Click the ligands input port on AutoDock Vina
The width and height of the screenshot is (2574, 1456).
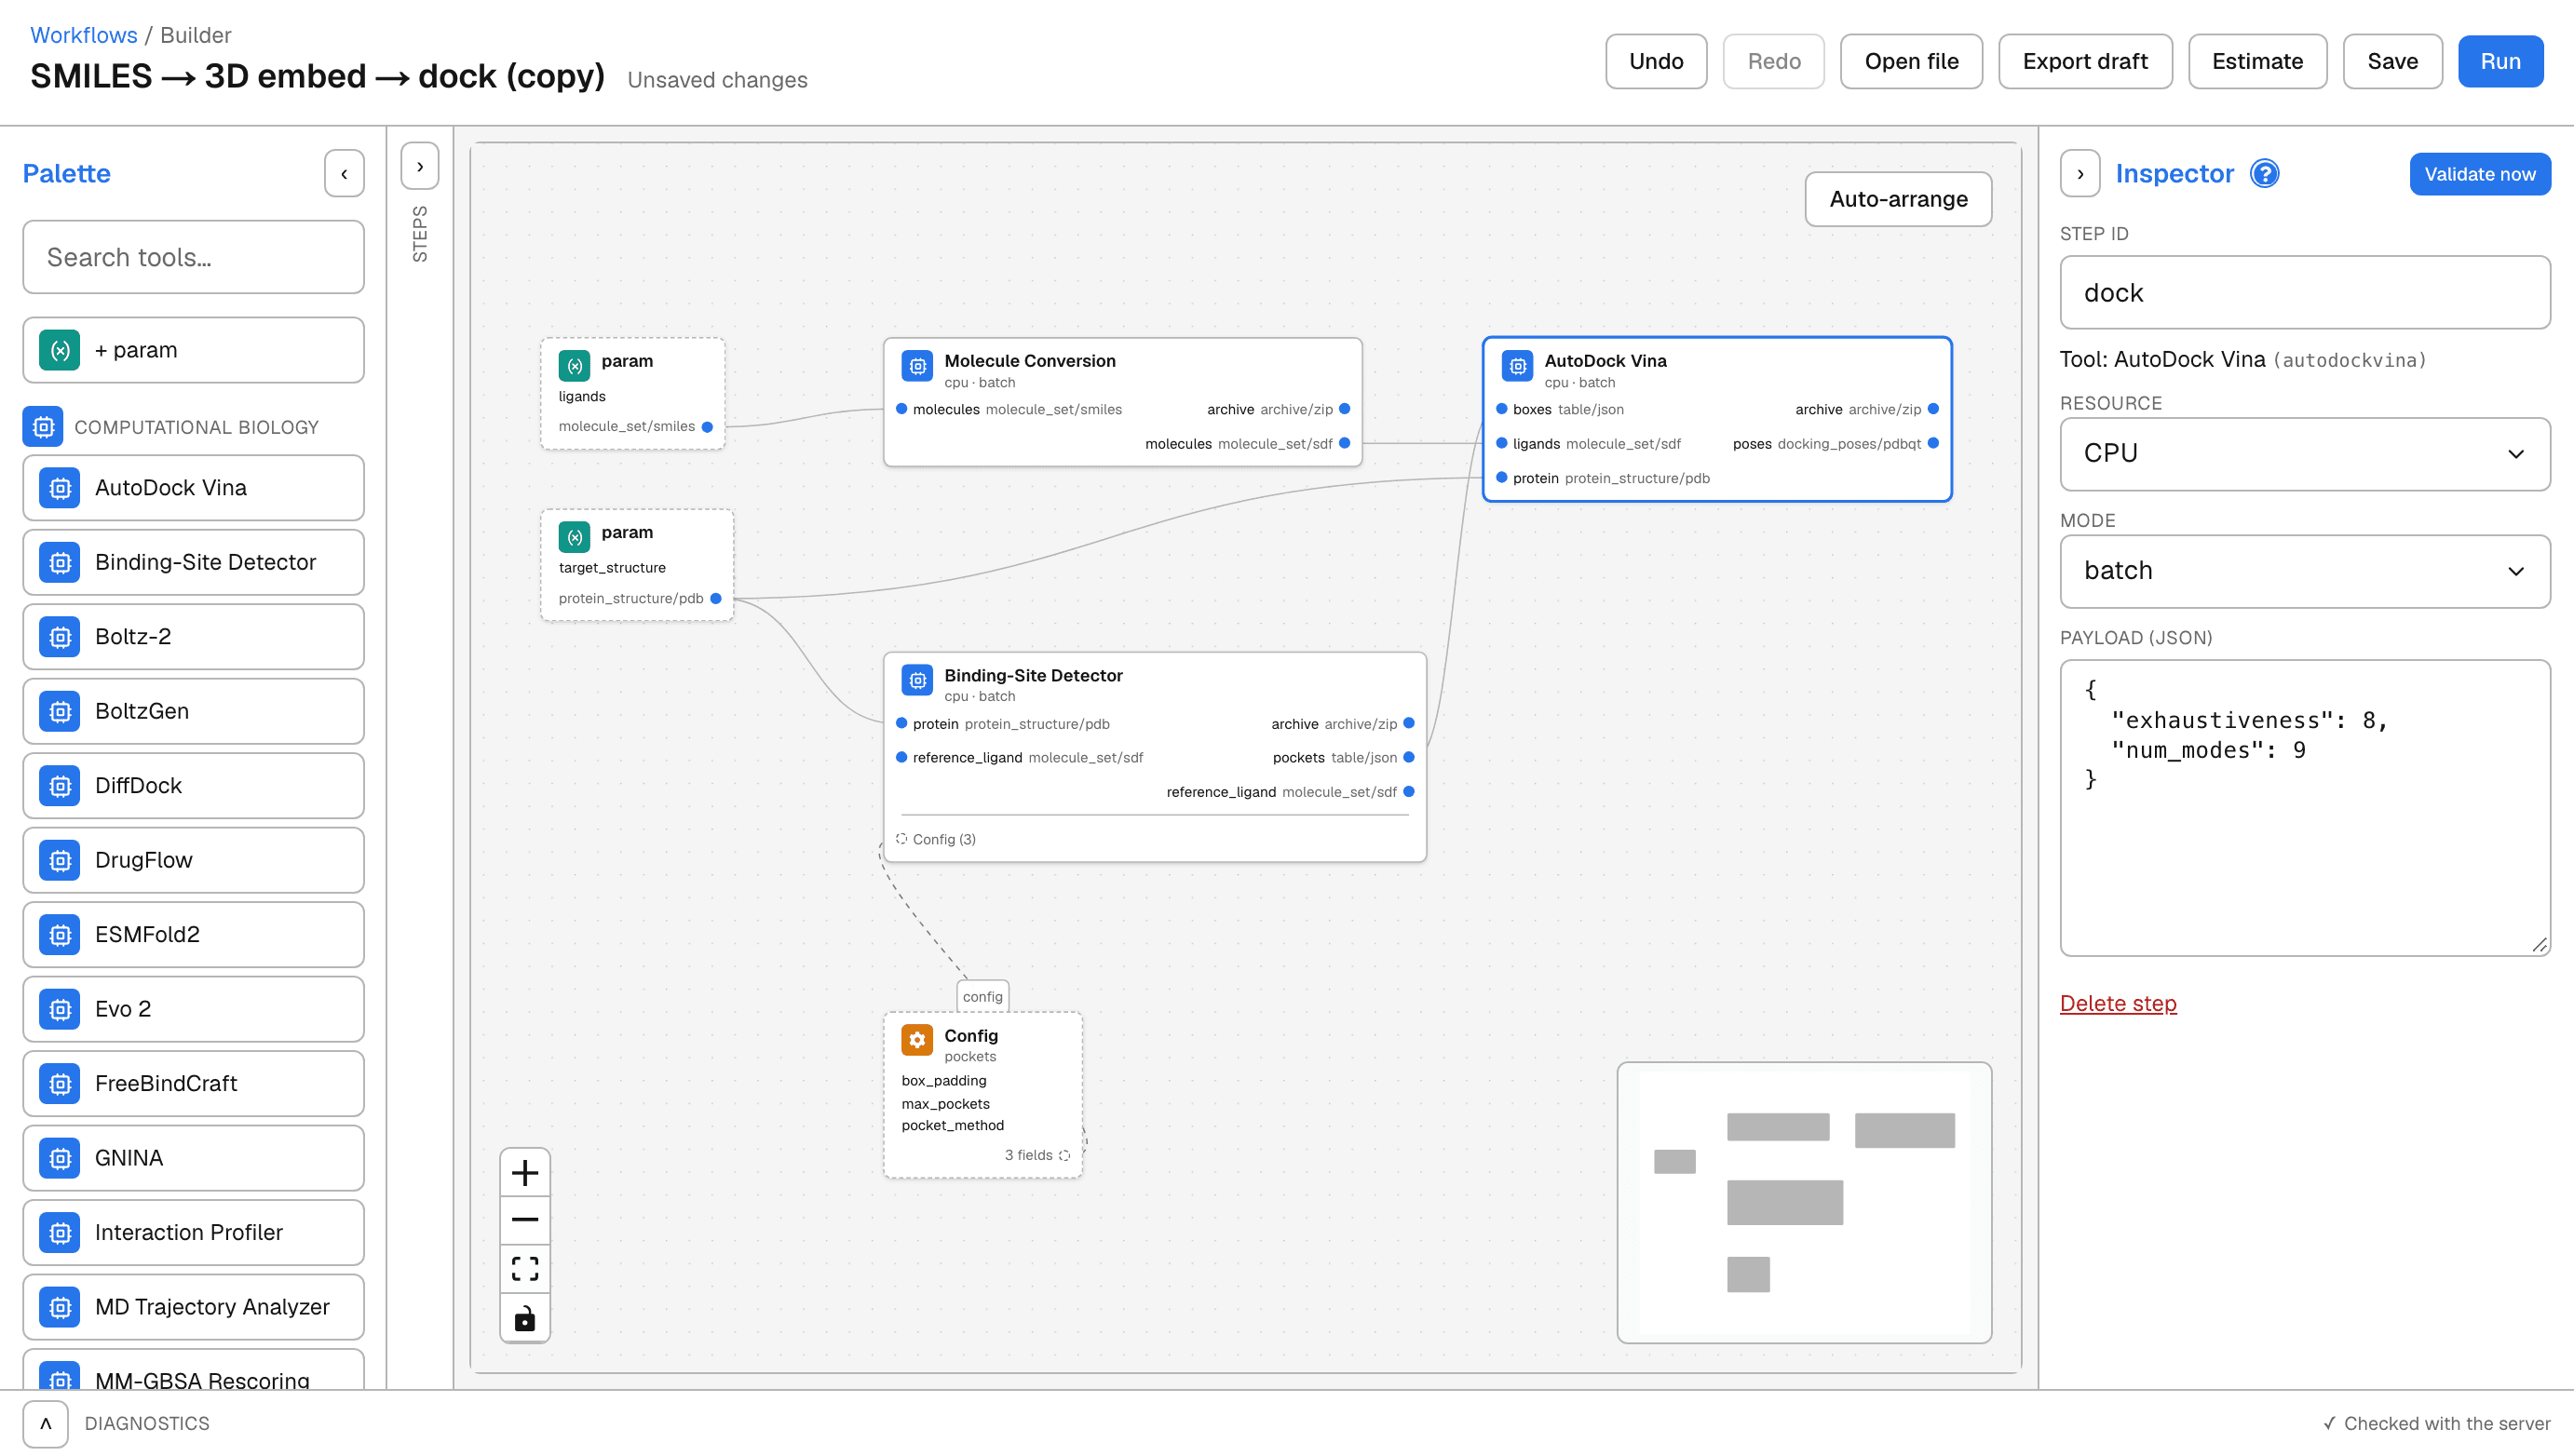[1501, 443]
